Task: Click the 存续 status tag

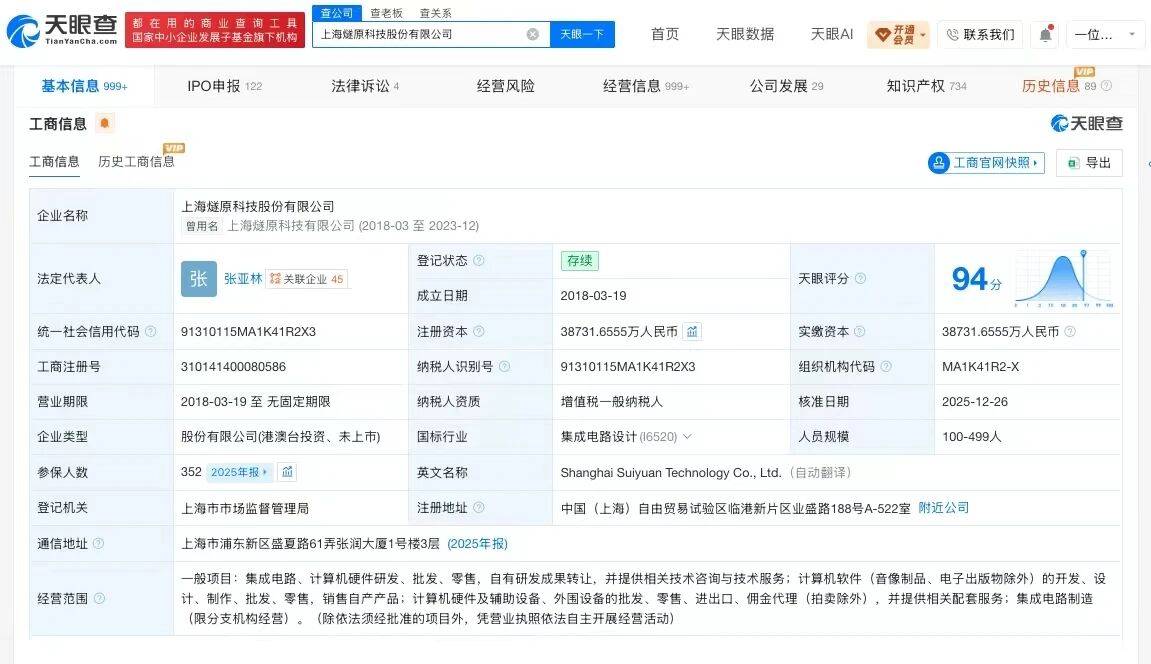Action: pos(579,260)
